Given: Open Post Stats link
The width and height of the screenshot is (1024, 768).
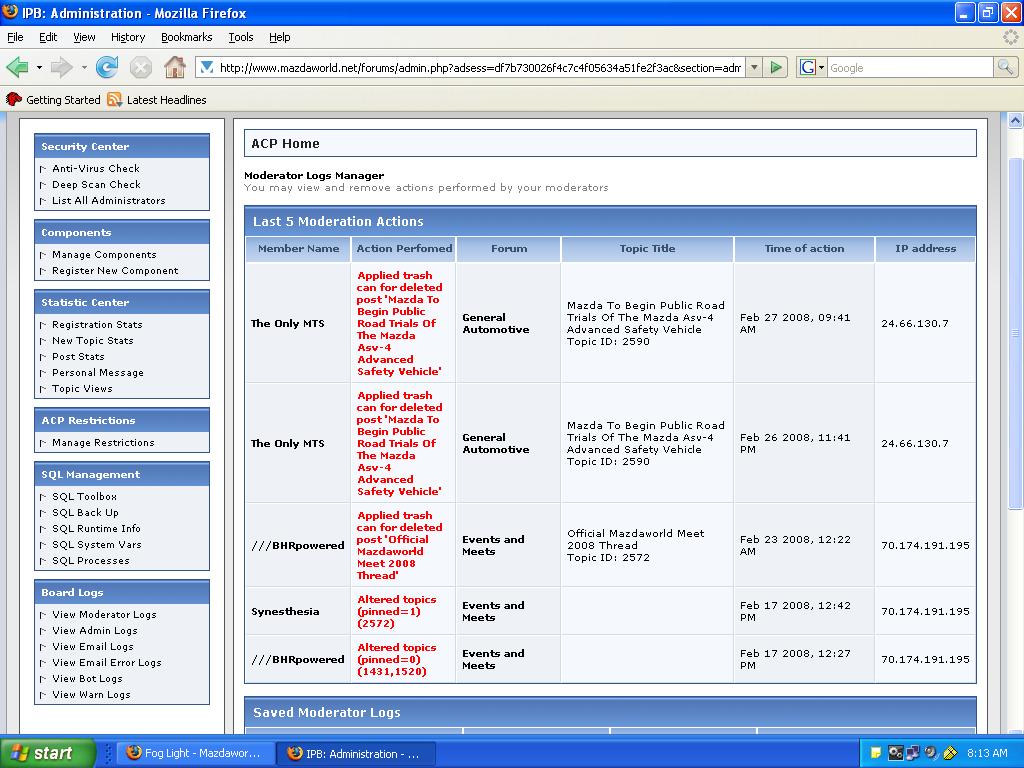Looking at the screenshot, I should tap(78, 357).
